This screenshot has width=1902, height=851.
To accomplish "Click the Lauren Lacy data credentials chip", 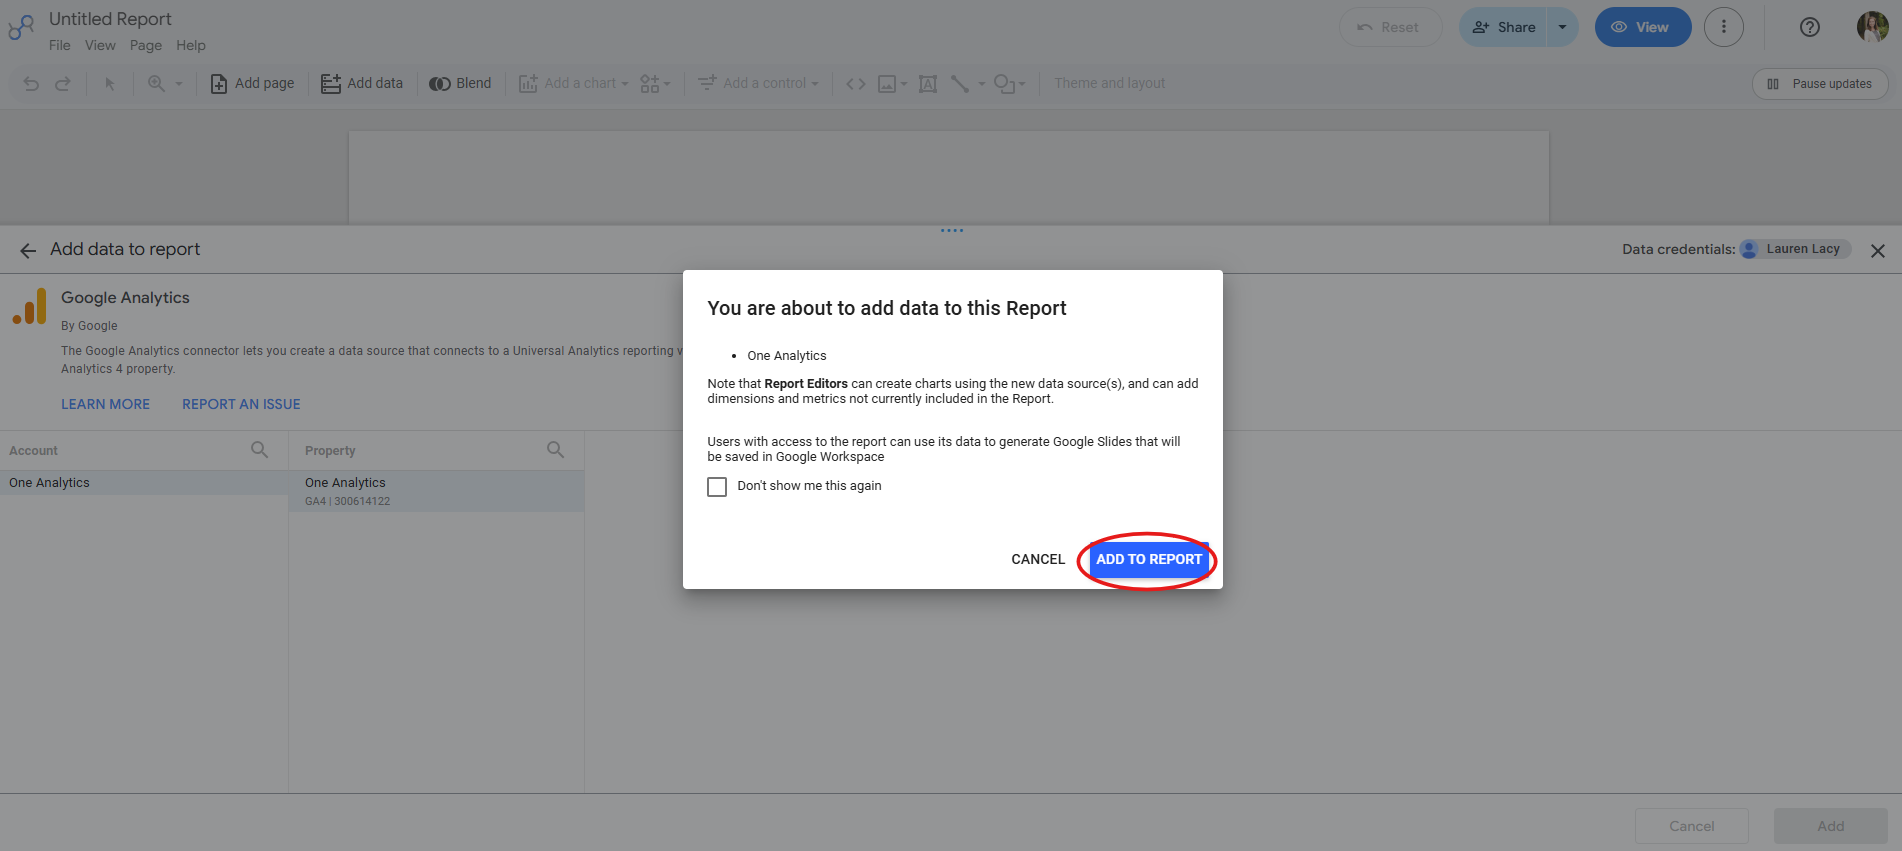I will [x=1795, y=249].
